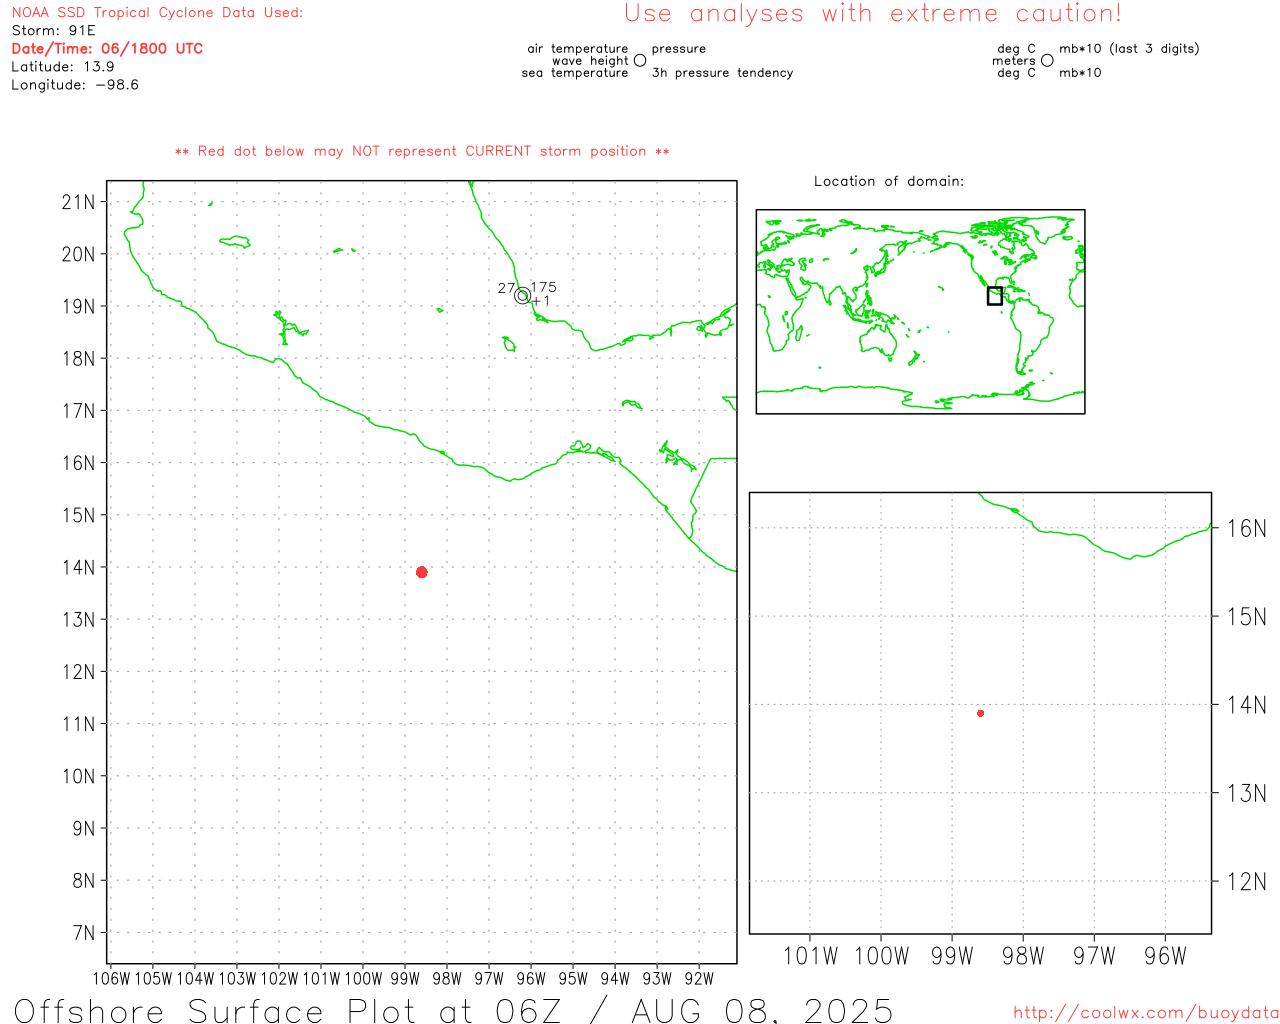This screenshot has width=1280, height=1024.
Task: Click the station model legend circle for buoys
Action: [640, 60]
